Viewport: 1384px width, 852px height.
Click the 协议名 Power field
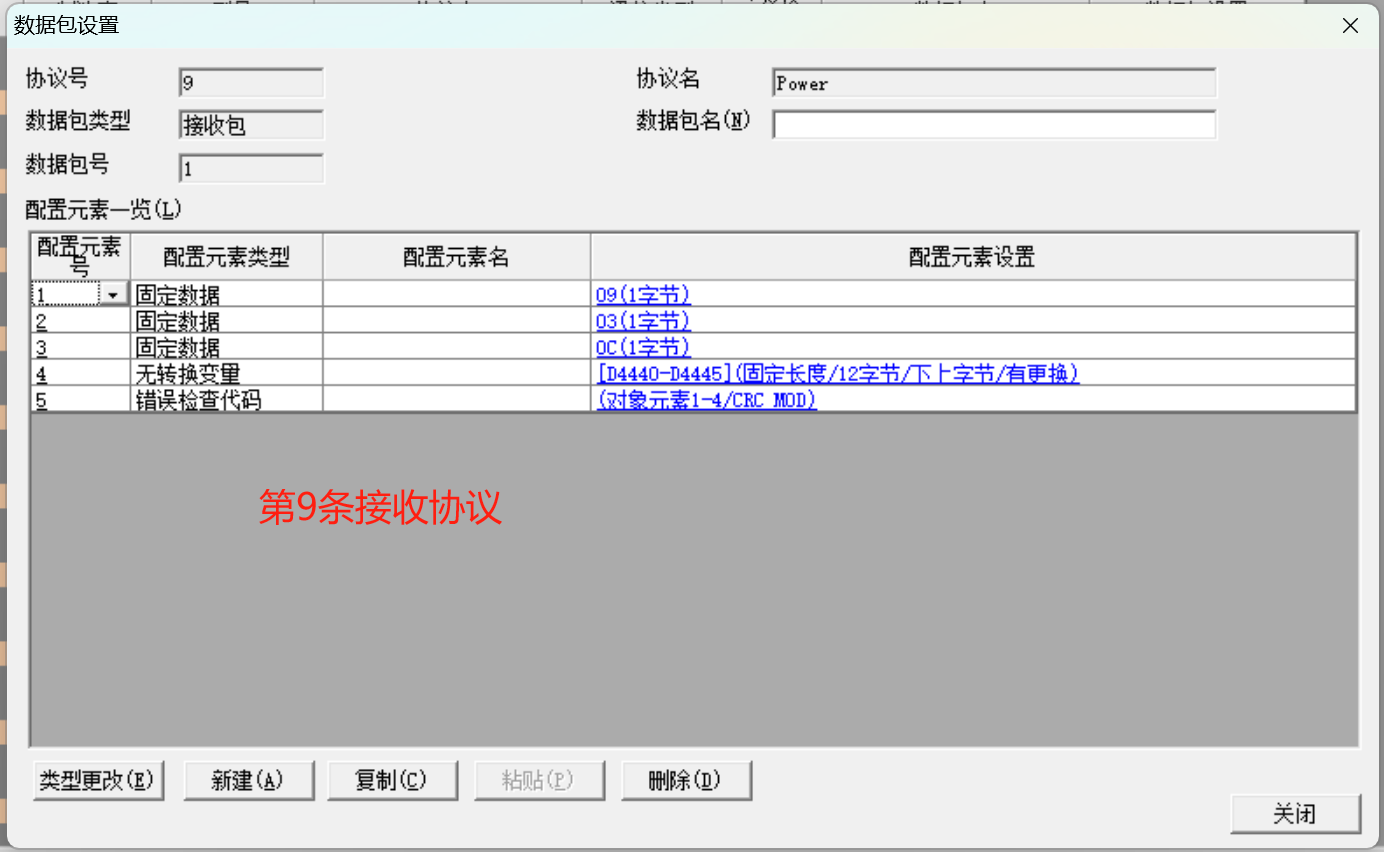993,84
